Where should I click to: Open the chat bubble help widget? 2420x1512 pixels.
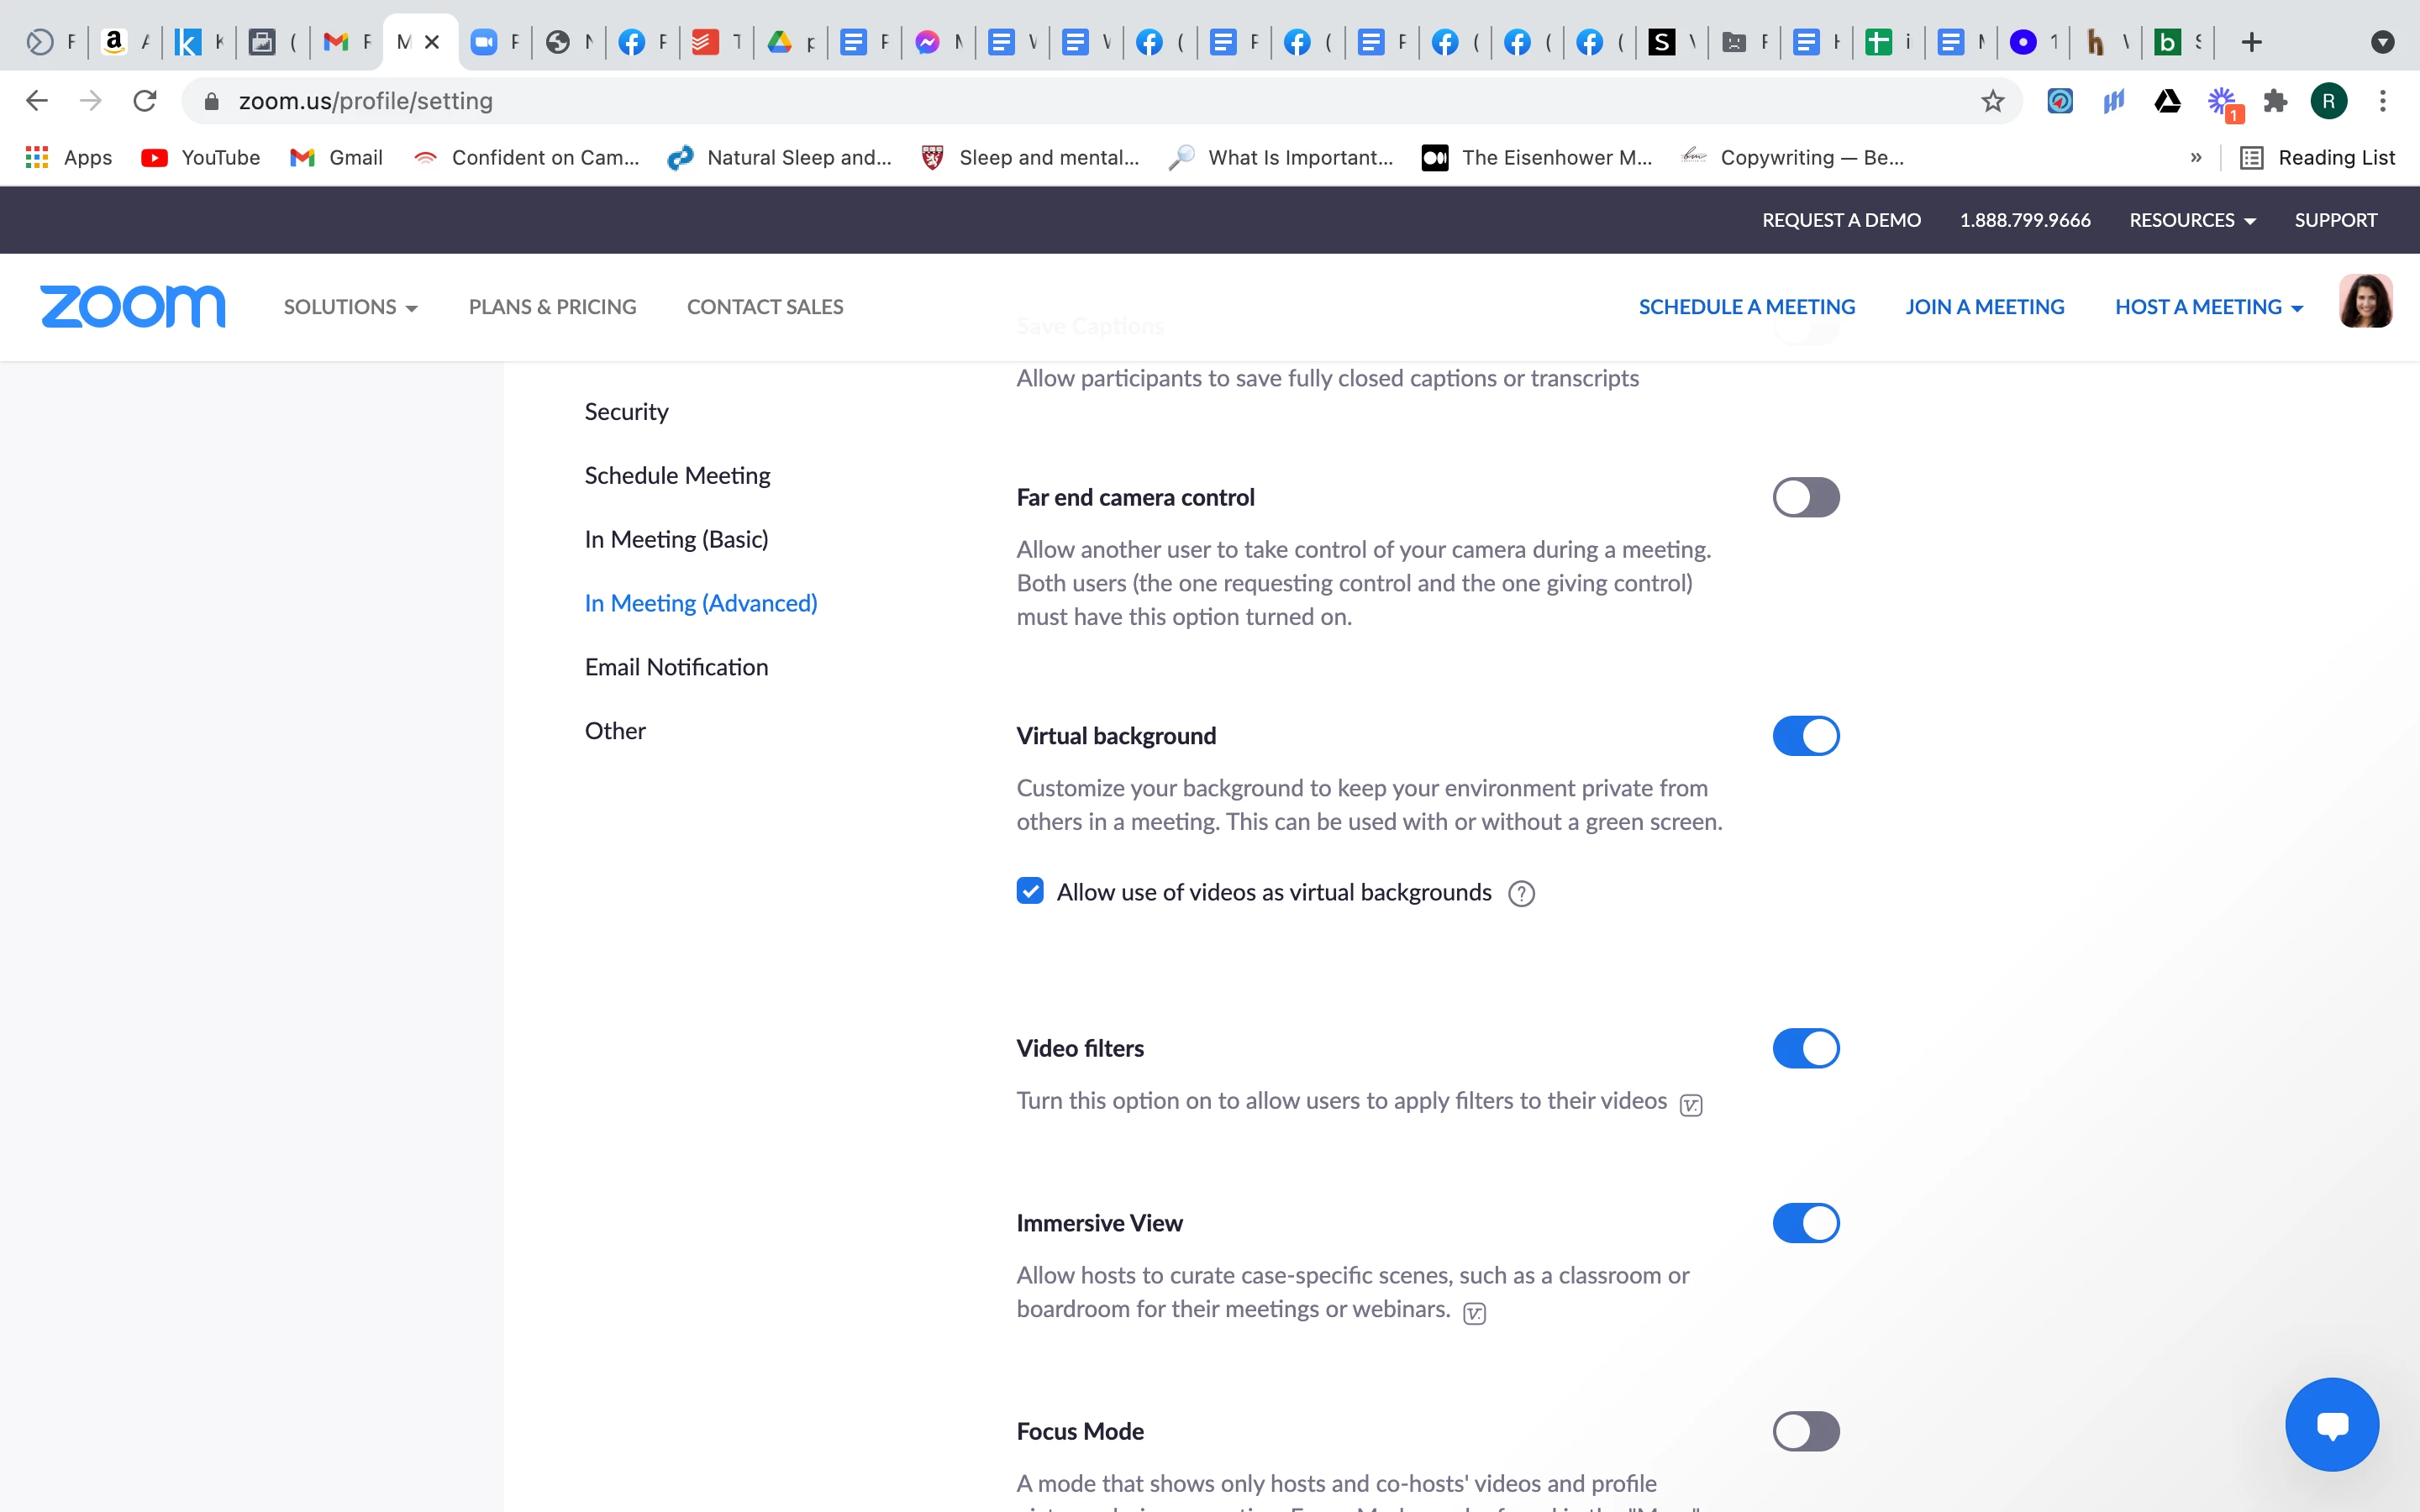(2331, 1424)
